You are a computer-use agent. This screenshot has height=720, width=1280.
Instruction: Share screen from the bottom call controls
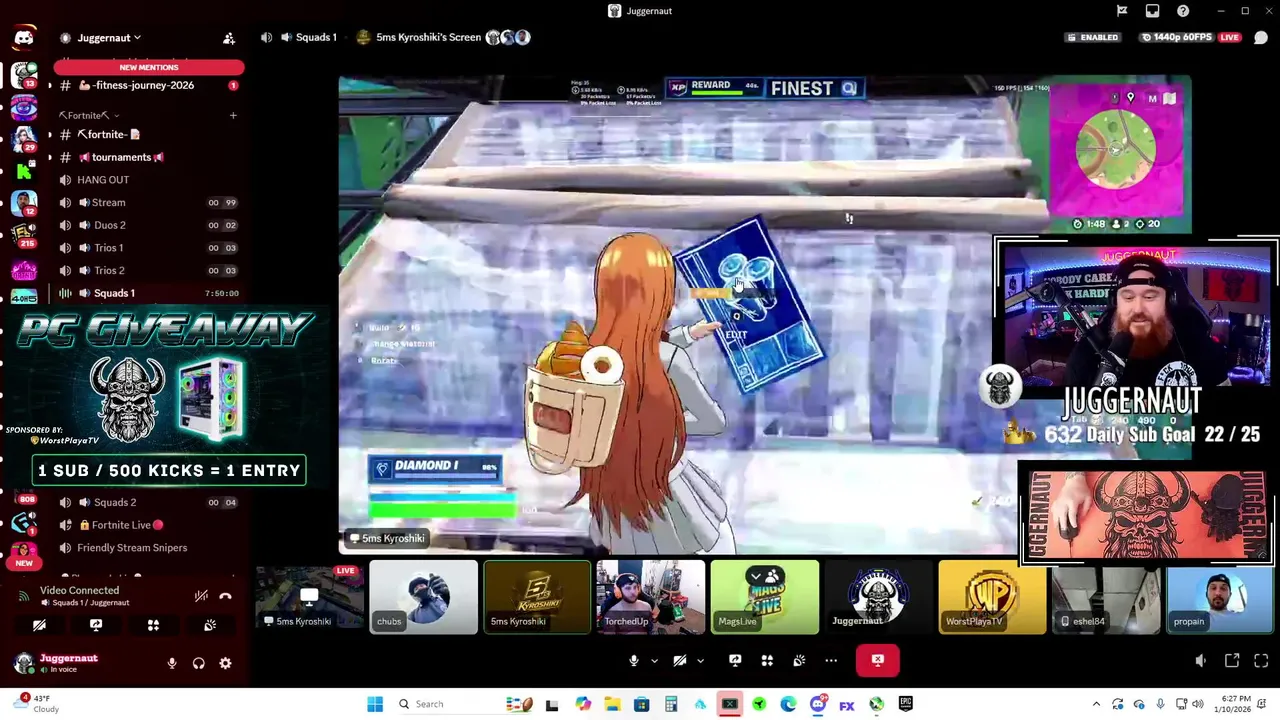[735, 660]
